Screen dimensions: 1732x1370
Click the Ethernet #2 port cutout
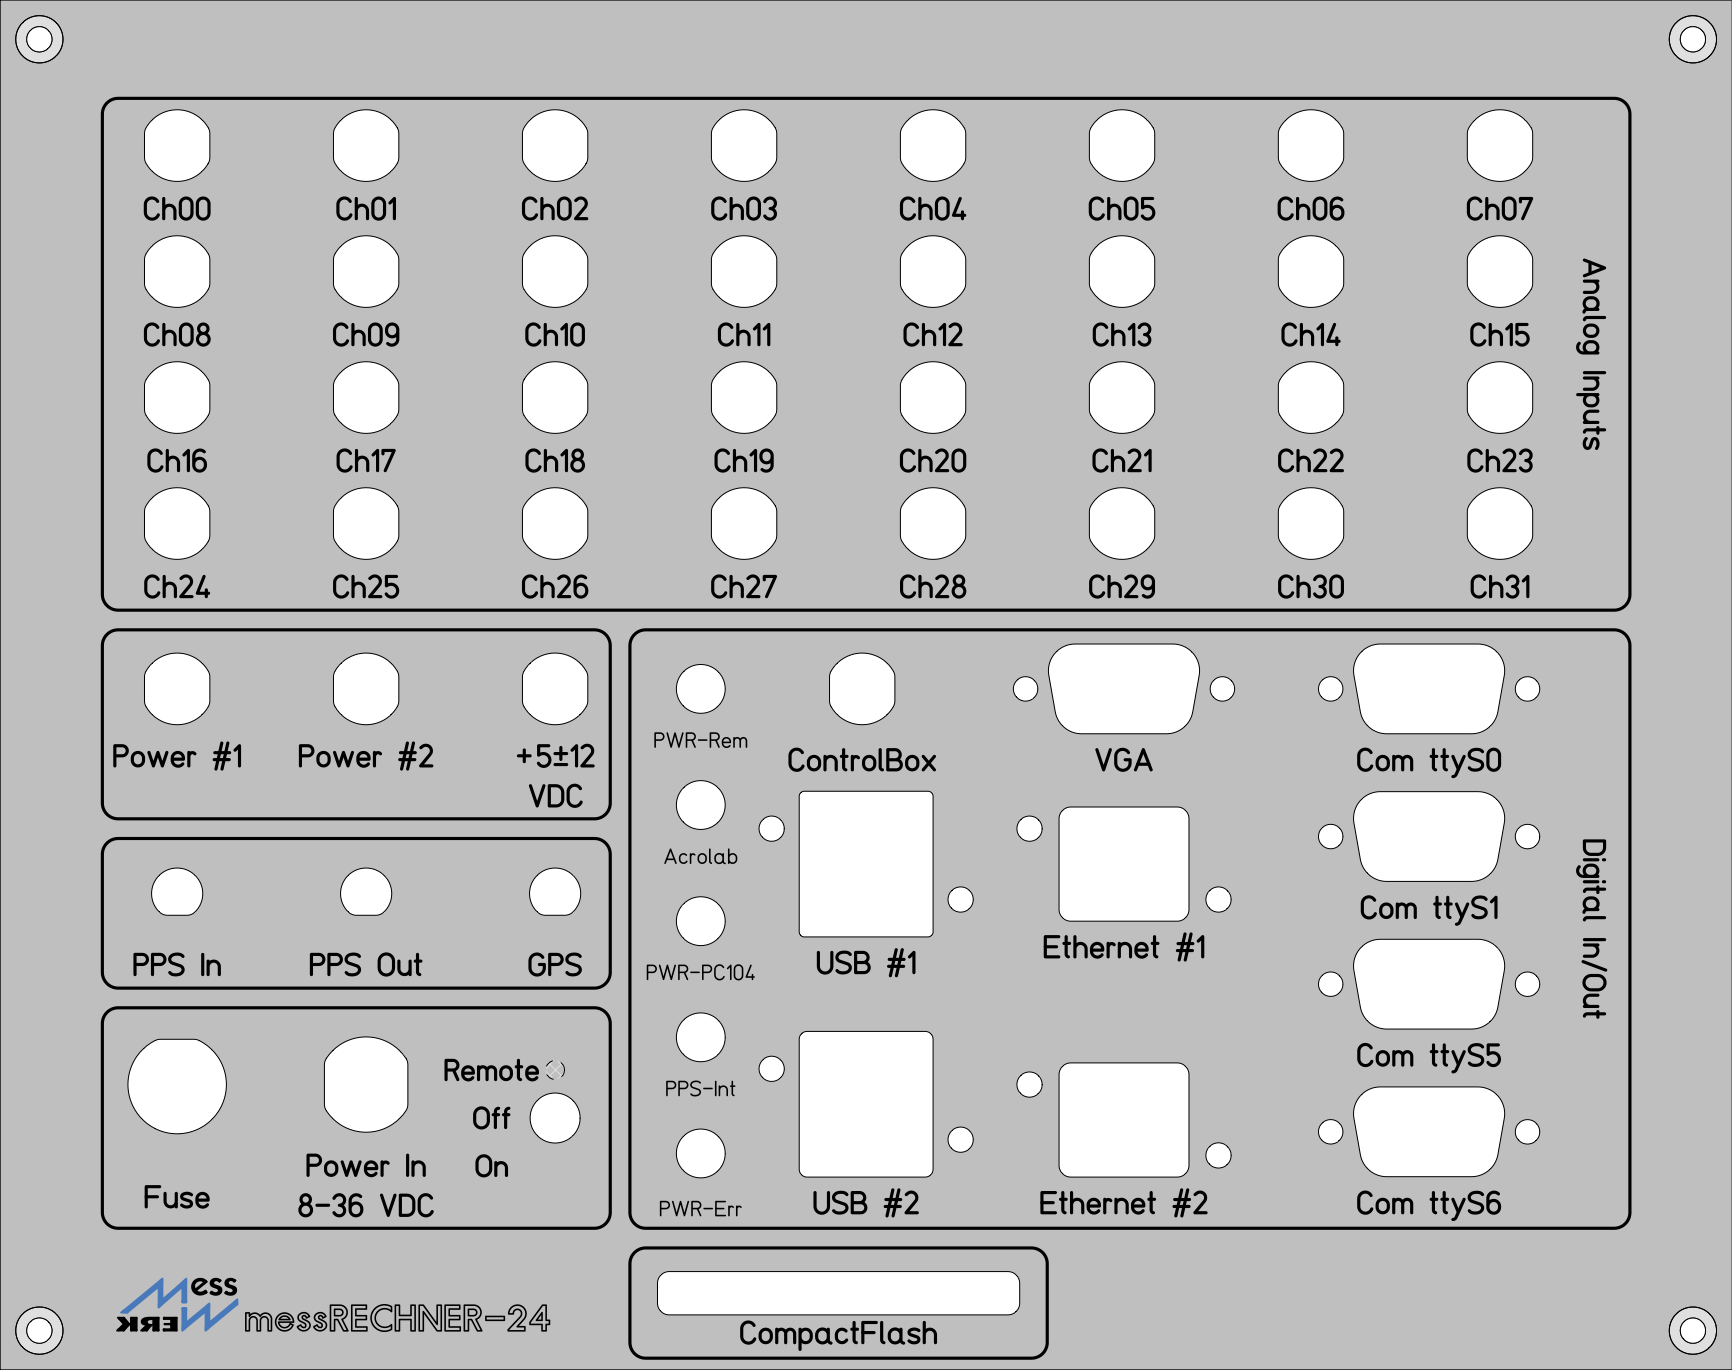[x=1123, y=1120]
